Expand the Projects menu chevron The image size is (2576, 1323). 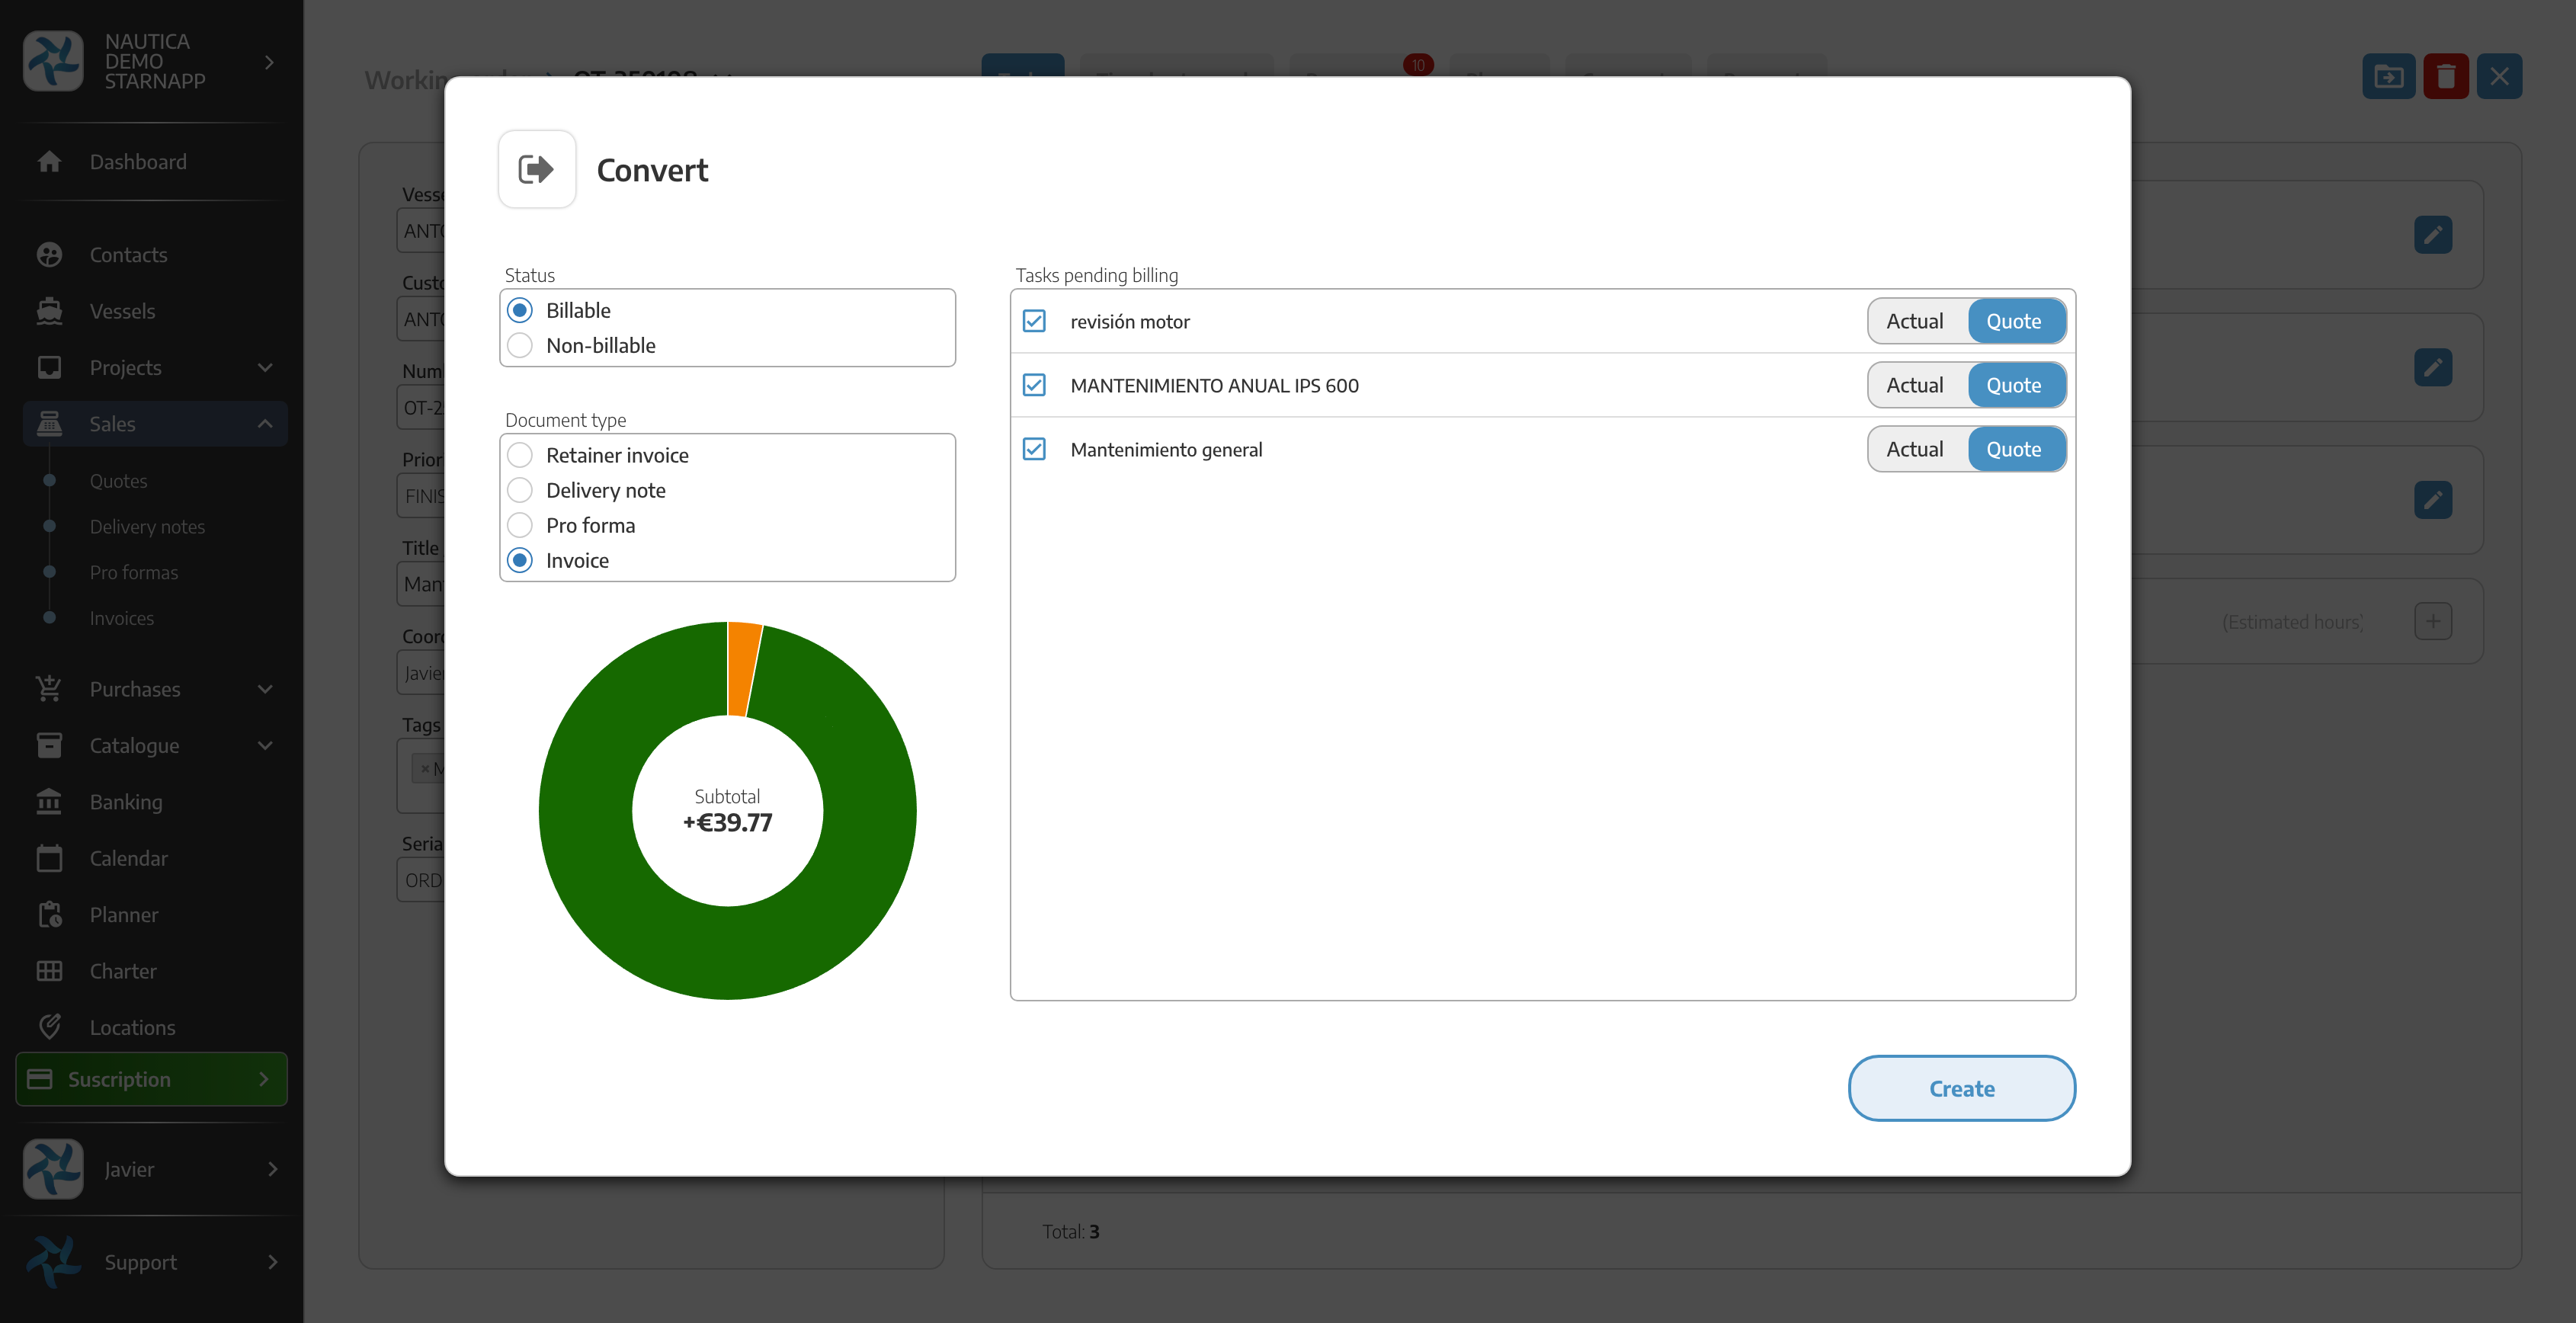(x=265, y=367)
